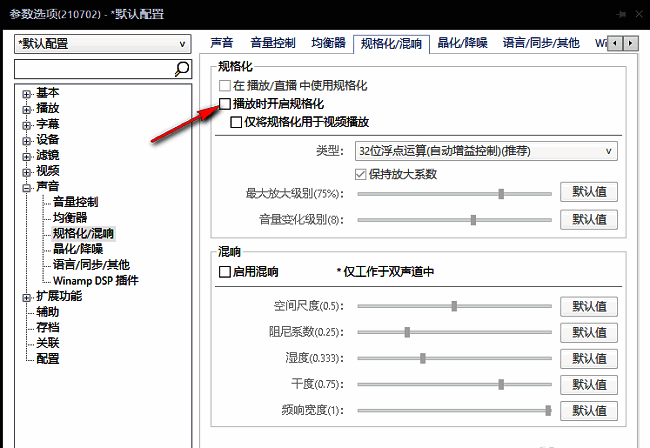Open the 晶化/降噪 tab
This screenshot has width=650, height=448.
pyautogui.click(x=464, y=43)
